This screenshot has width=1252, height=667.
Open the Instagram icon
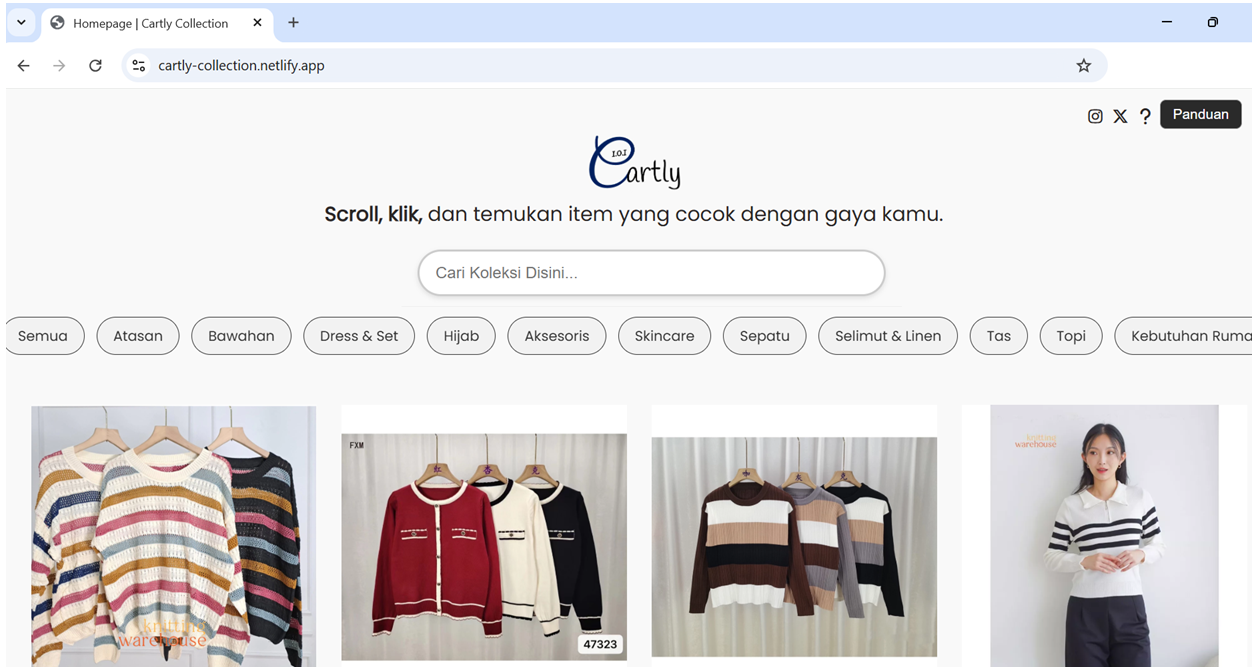tap(1095, 115)
